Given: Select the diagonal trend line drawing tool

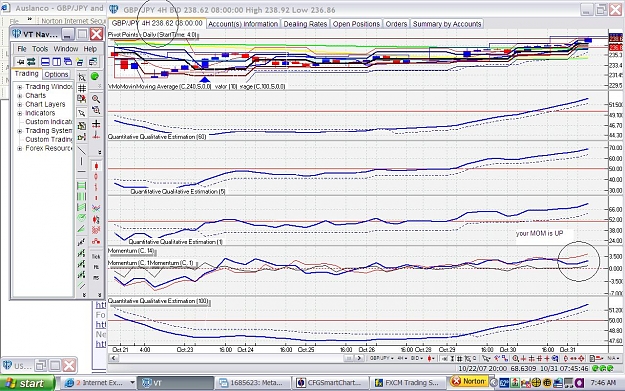Looking at the screenshot, I should coord(82,151).
